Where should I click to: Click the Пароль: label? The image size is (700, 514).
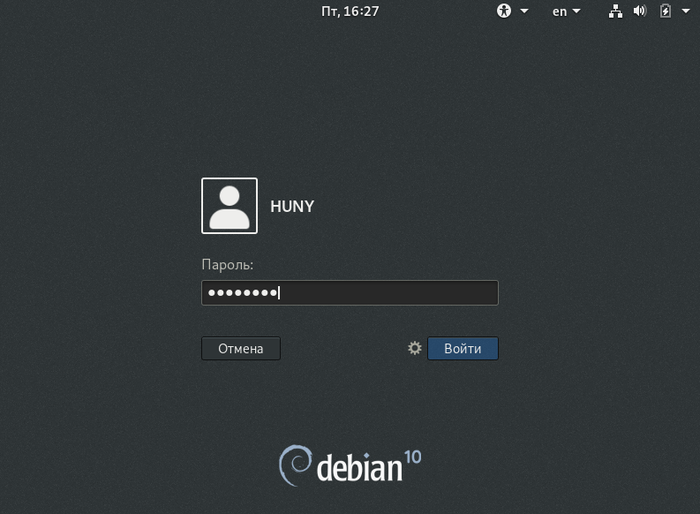(x=227, y=265)
